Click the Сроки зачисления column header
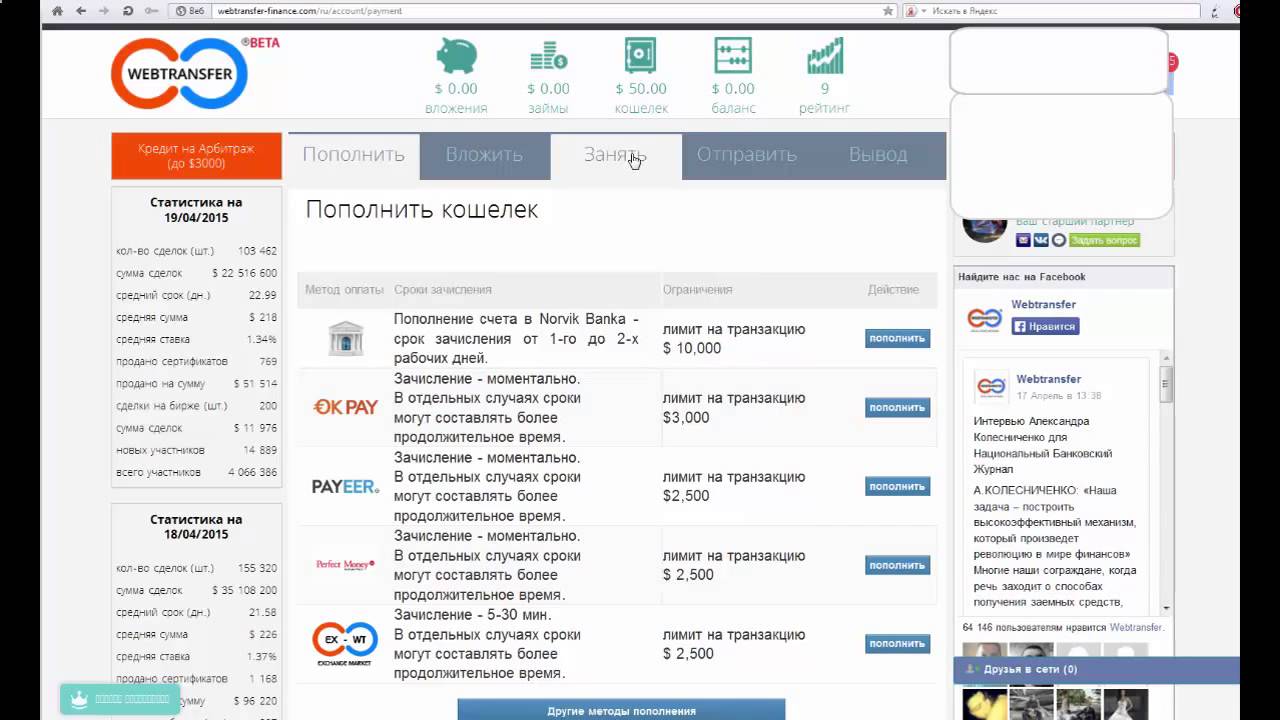 (442, 290)
